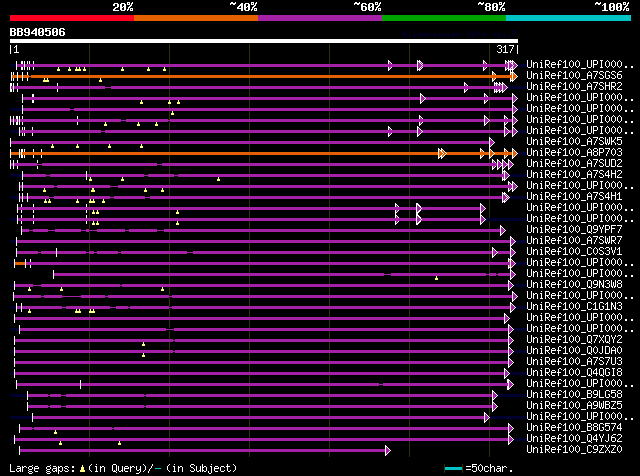Open hit UniRef100_A7SWR7
Screen dimensions: 640x476
(574, 241)
